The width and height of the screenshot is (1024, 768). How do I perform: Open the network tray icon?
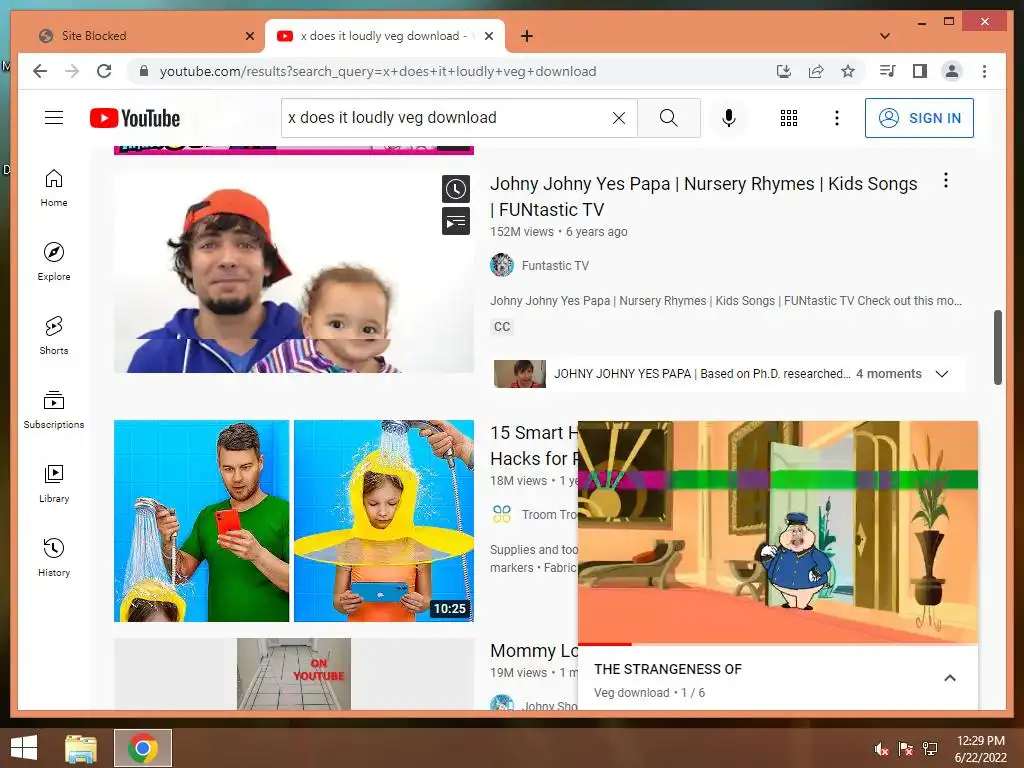tap(930, 749)
